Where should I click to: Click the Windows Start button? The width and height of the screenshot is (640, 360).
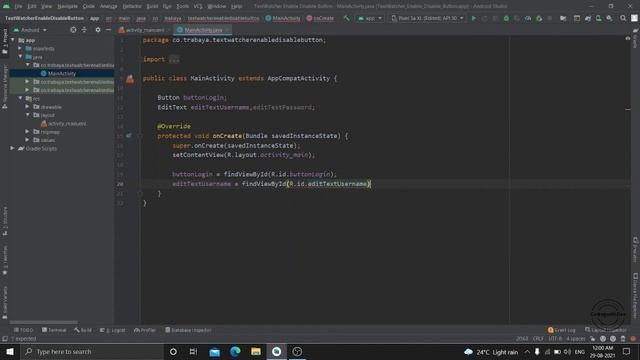[10, 351]
